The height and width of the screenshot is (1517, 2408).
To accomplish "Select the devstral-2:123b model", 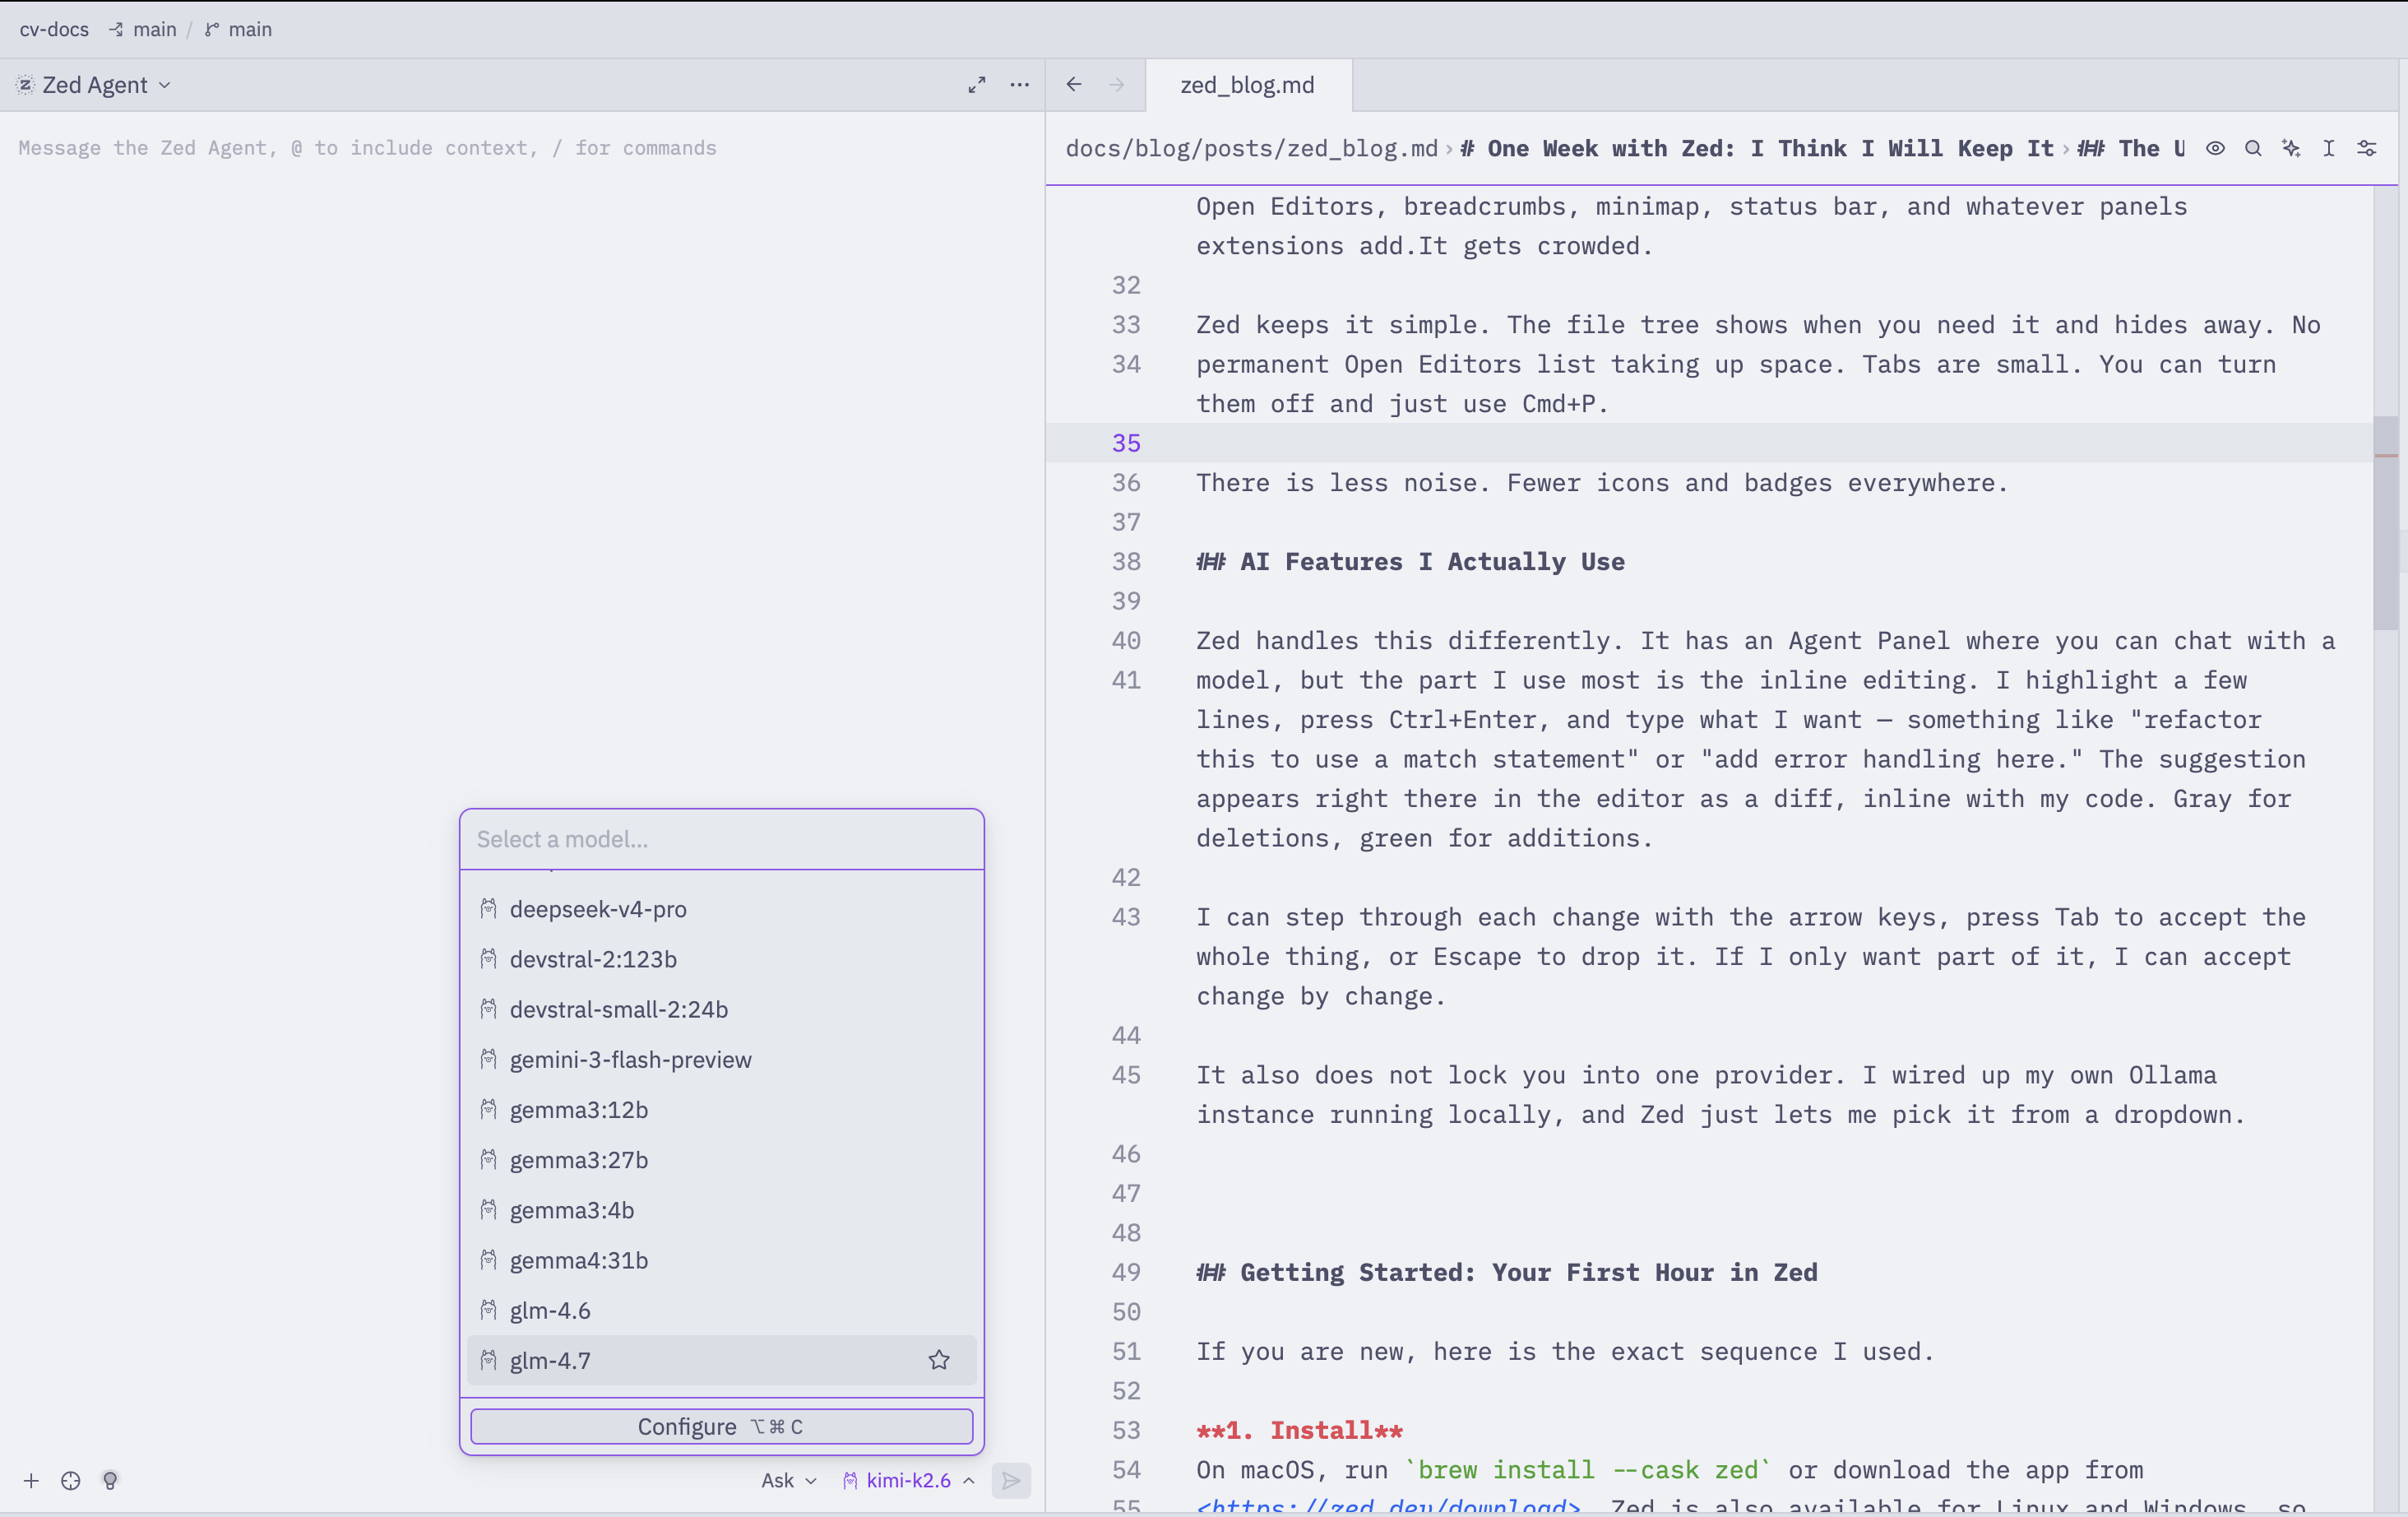I will click(721, 959).
